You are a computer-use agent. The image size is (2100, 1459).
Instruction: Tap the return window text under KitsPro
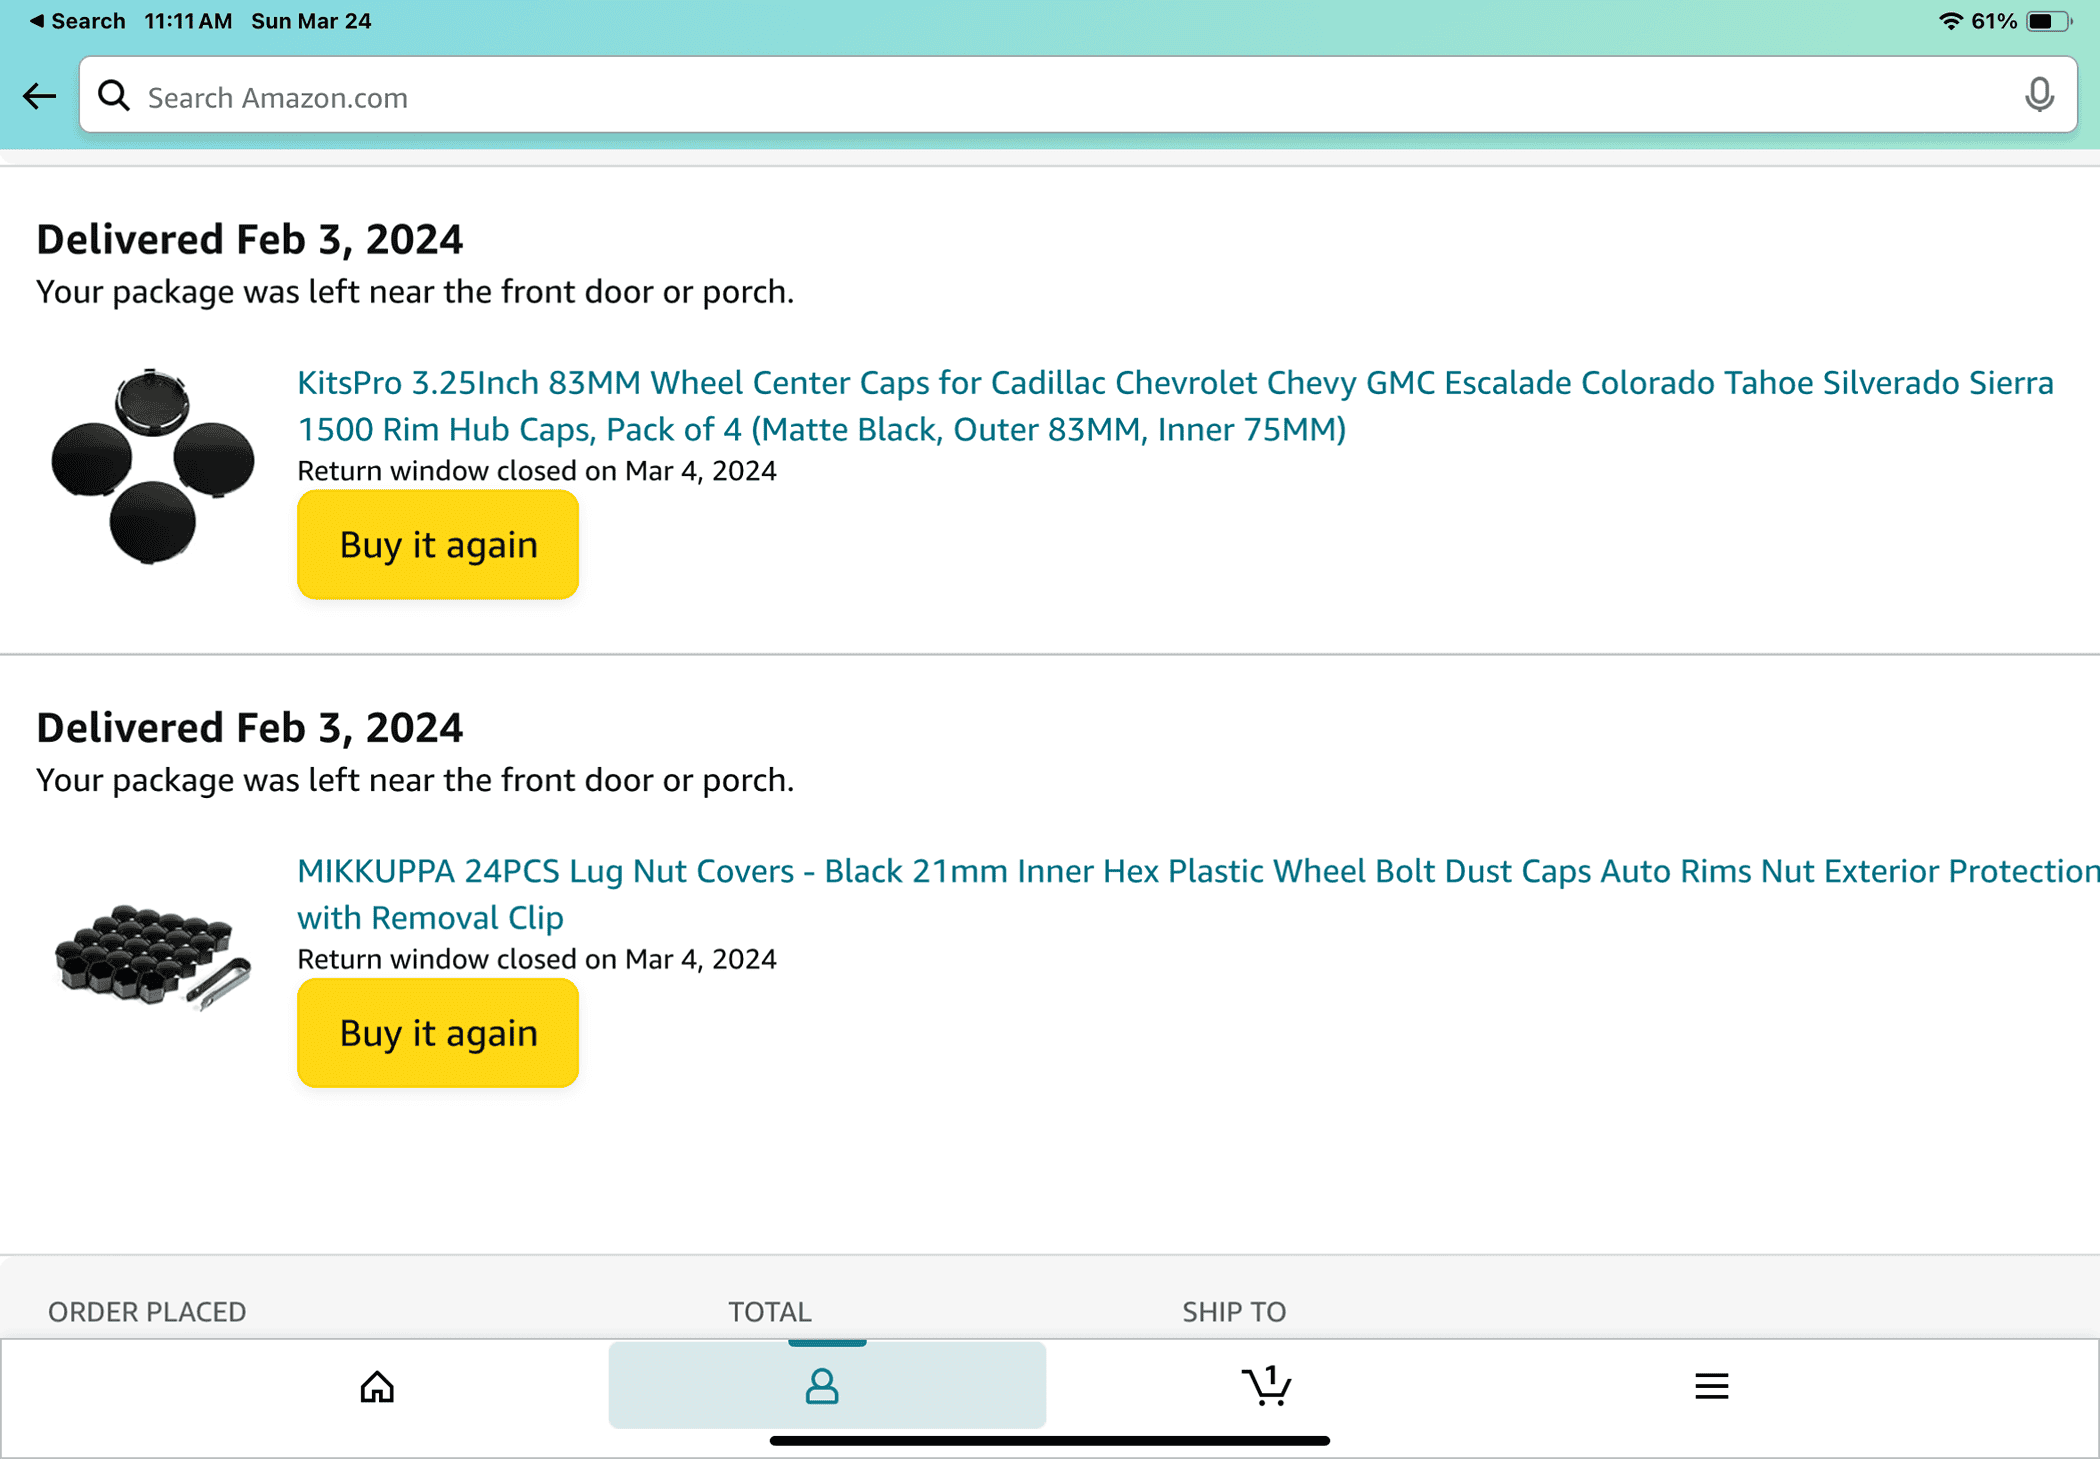(x=537, y=470)
